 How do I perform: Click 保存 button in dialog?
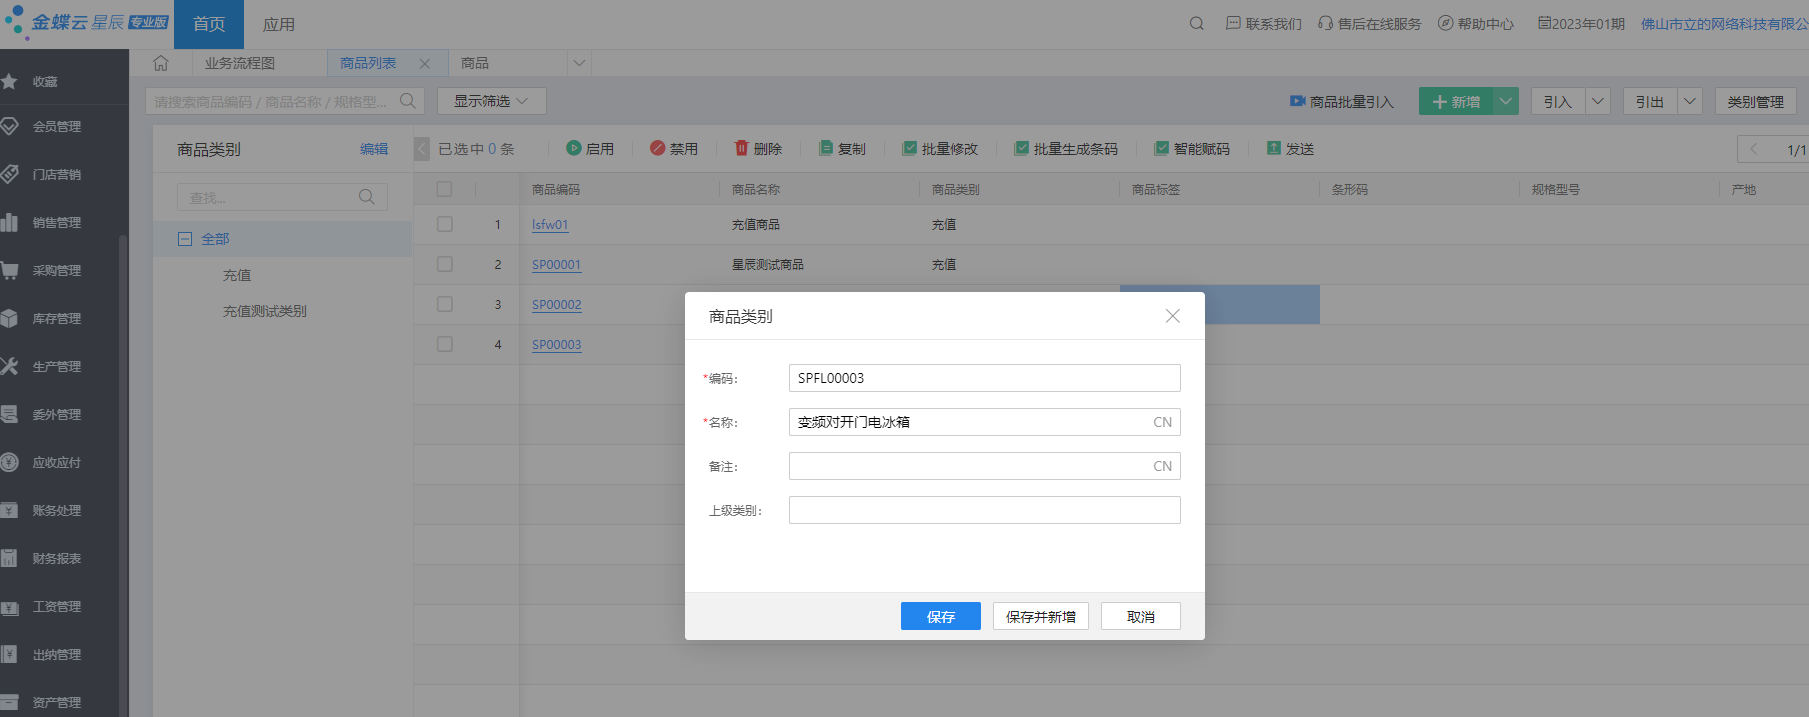point(941,616)
